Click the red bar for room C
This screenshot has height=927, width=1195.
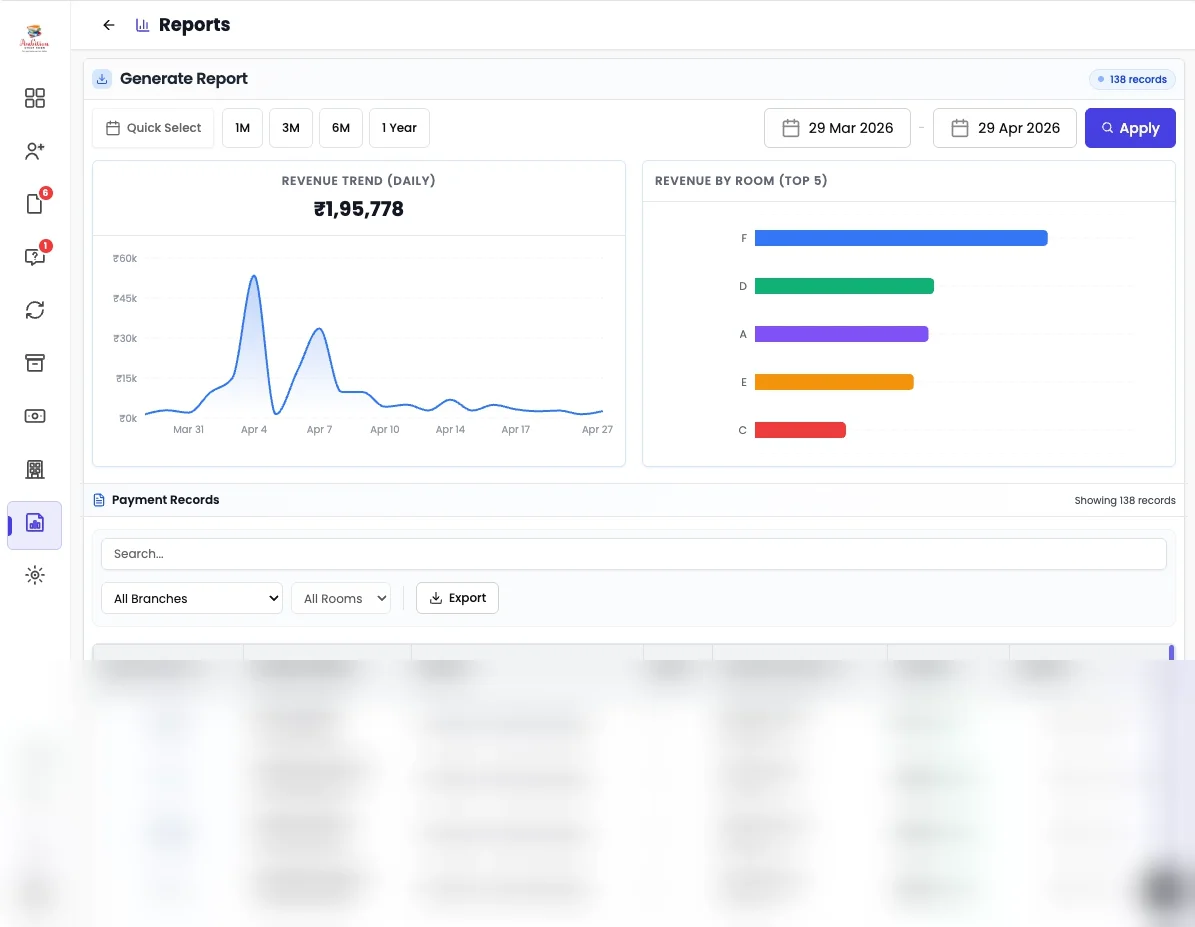[x=800, y=430]
